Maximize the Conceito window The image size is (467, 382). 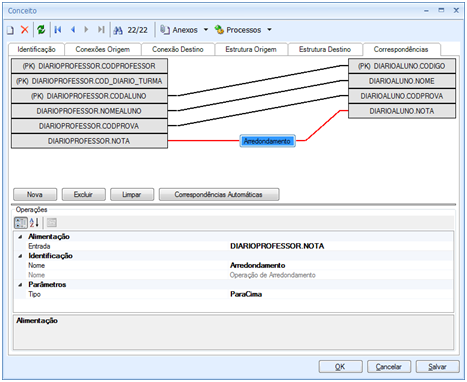pos(441,10)
